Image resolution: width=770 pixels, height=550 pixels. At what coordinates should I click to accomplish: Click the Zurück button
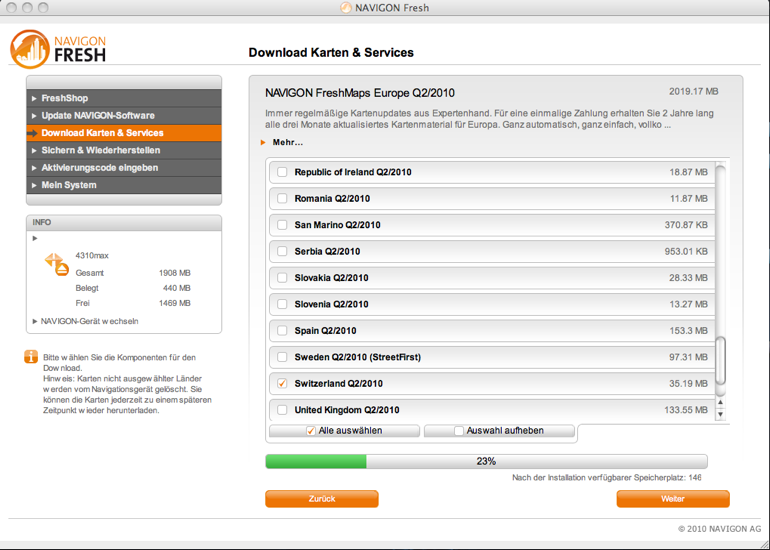[322, 499]
